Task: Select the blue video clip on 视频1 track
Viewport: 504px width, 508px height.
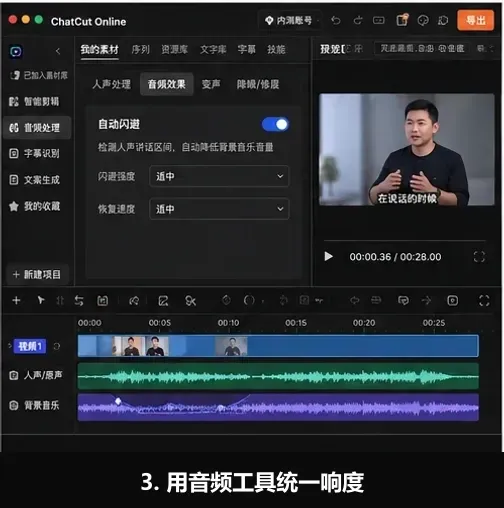Action: 278,346
